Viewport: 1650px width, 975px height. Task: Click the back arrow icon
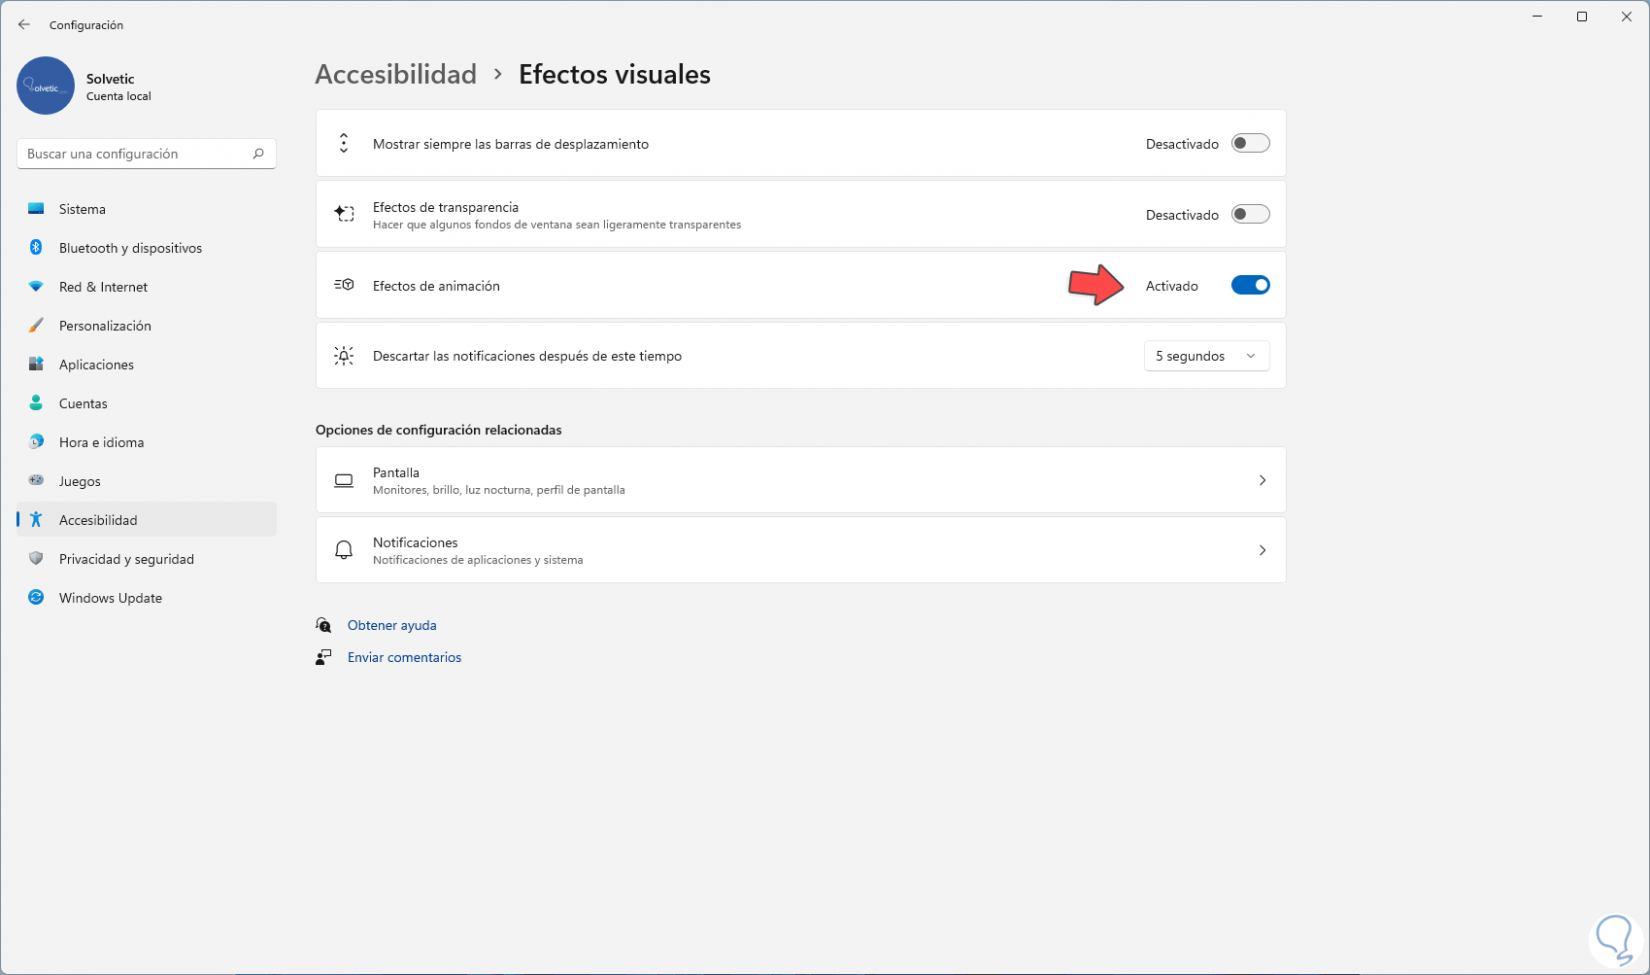click(x=24, y=25)
